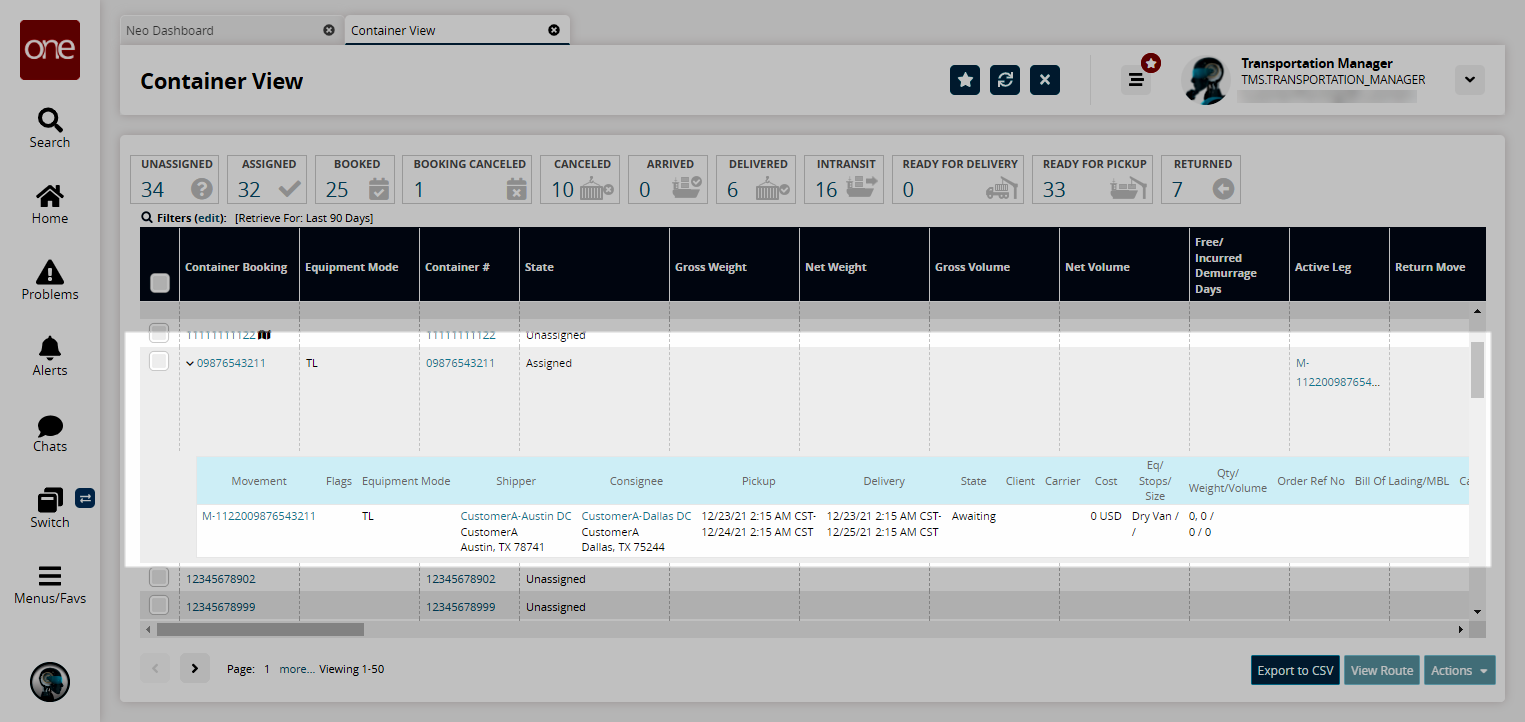The width and height of the screenshot is (1525, 722).
Task: Click the Export to CSV button
Action: pos(1295,671)
